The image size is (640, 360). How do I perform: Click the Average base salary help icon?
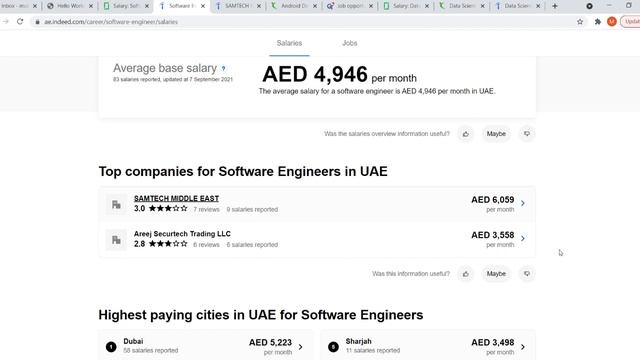(x=223, y=69)
